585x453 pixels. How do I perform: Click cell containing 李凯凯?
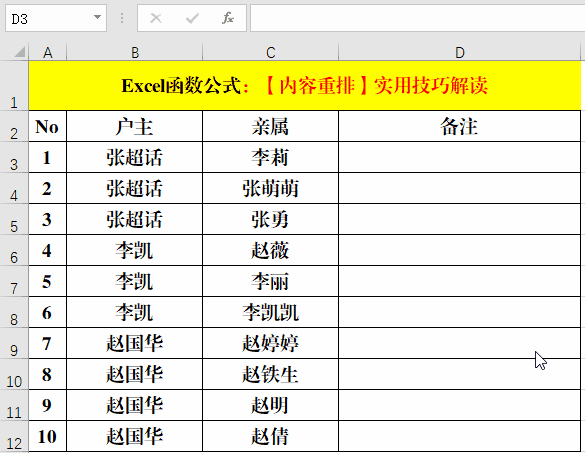(x=270, y=312)
